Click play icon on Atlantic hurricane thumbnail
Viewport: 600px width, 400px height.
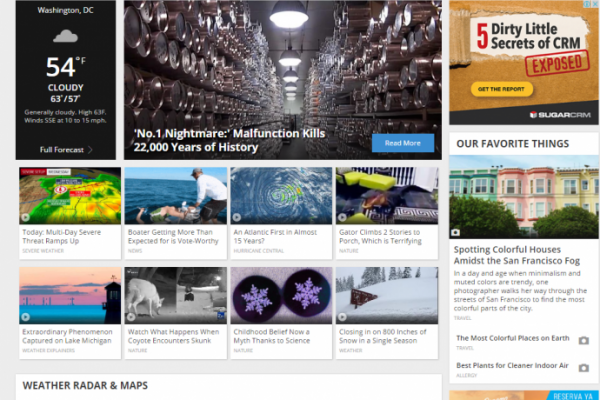238,217
